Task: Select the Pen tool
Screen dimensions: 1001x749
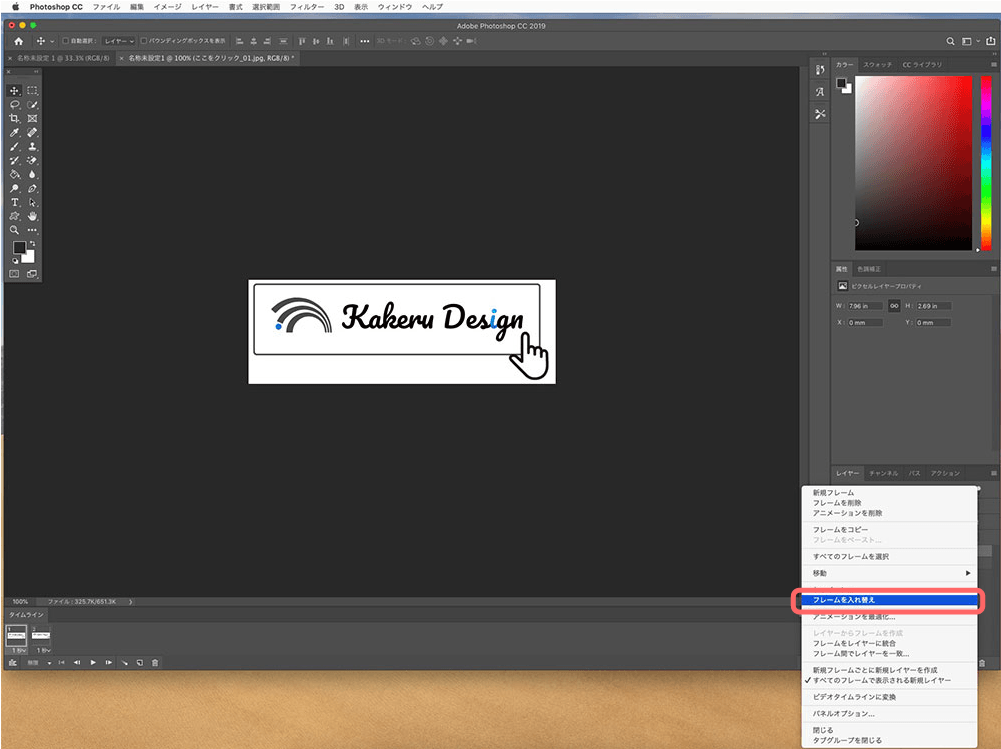Action: tap(32, 188)
